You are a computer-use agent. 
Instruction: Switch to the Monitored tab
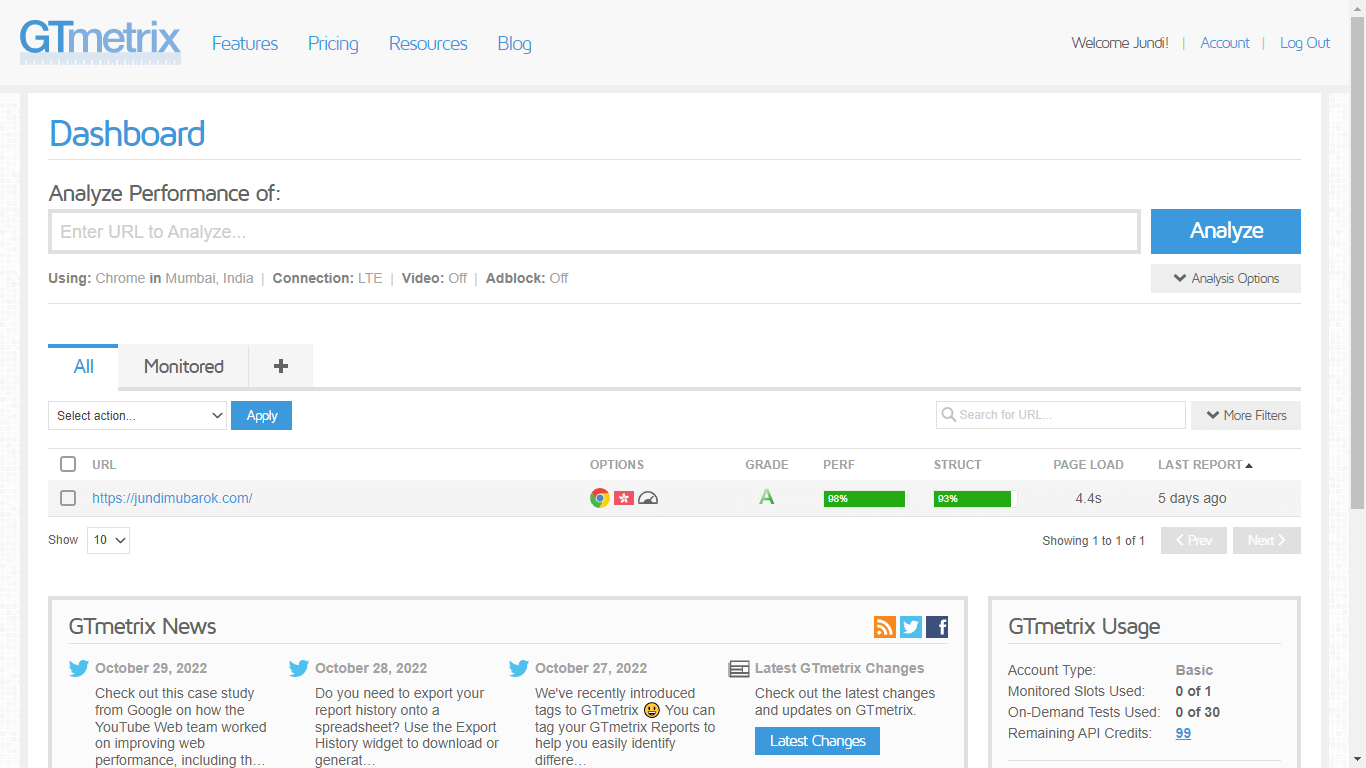pos(183,366)
